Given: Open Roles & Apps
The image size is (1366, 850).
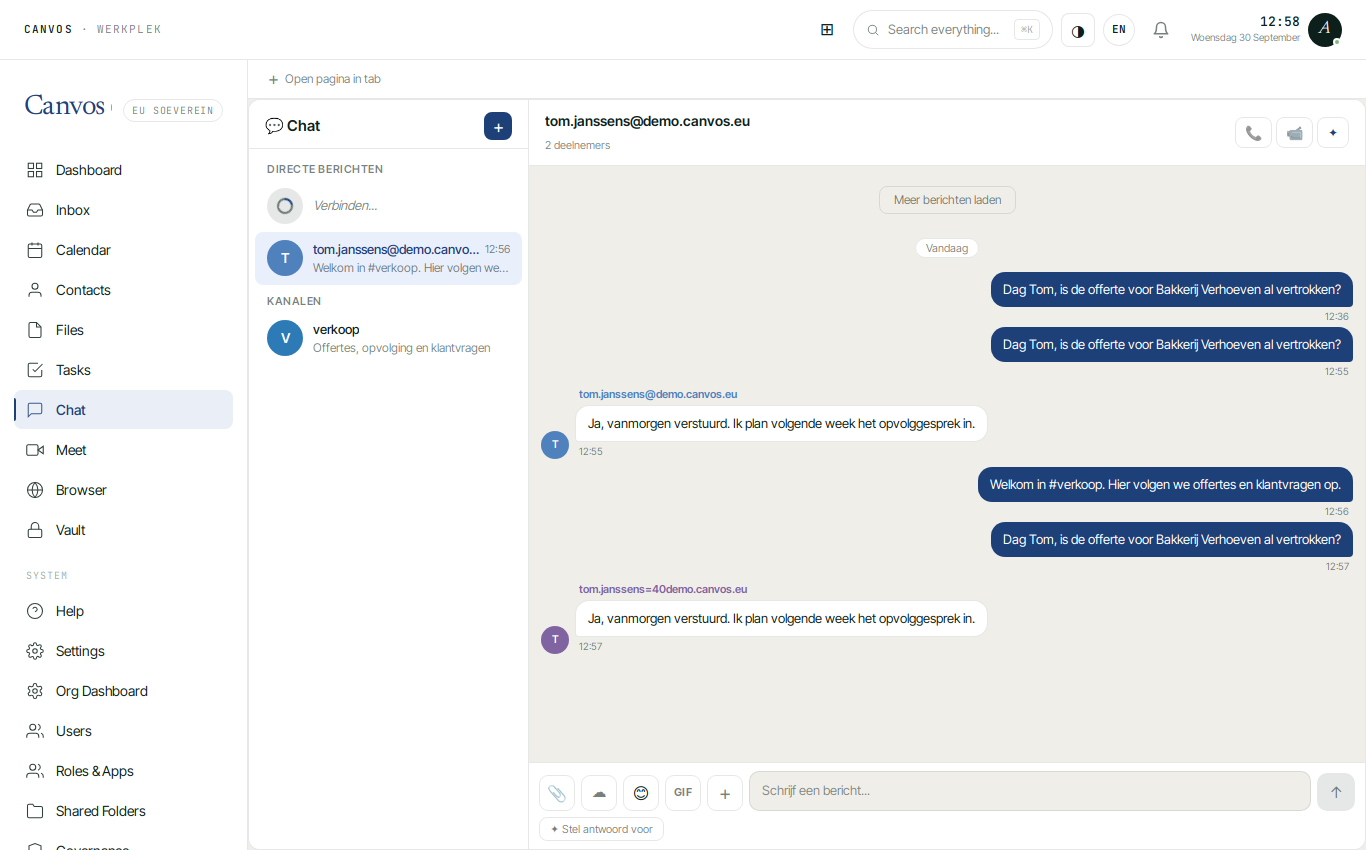Looking at the screenshot, I should pyautogui.click(x=123, y=771).
